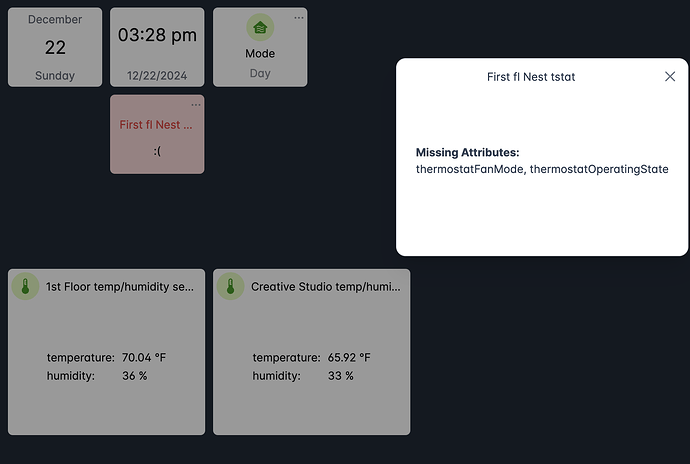Click the 33 % humidity reading
This screenshot has width=690, height=464.
click(x=340, y=376)
